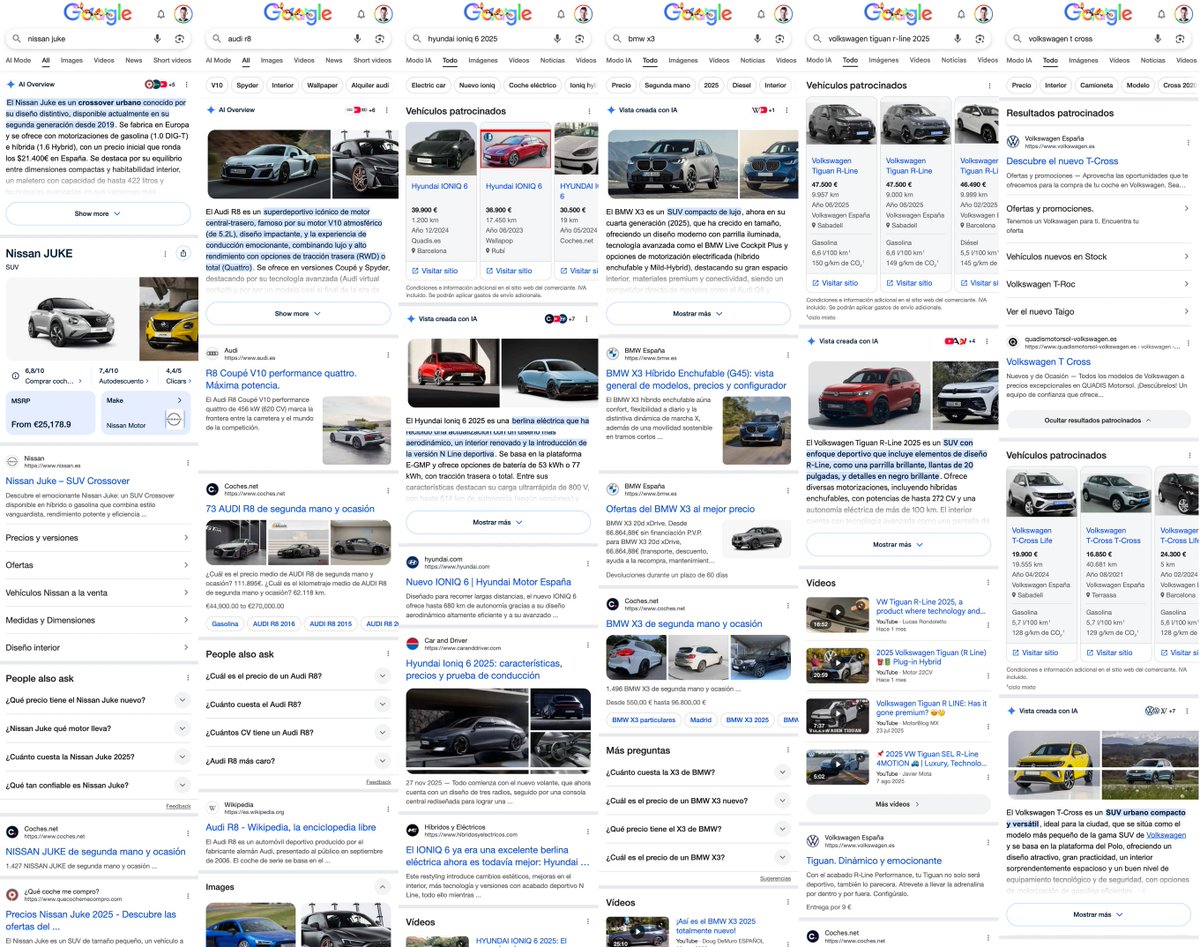Switch to Imágenes tab in the volkswagen t cross results
This screenshot has width=1200, height=947.
coord(1084,60)
